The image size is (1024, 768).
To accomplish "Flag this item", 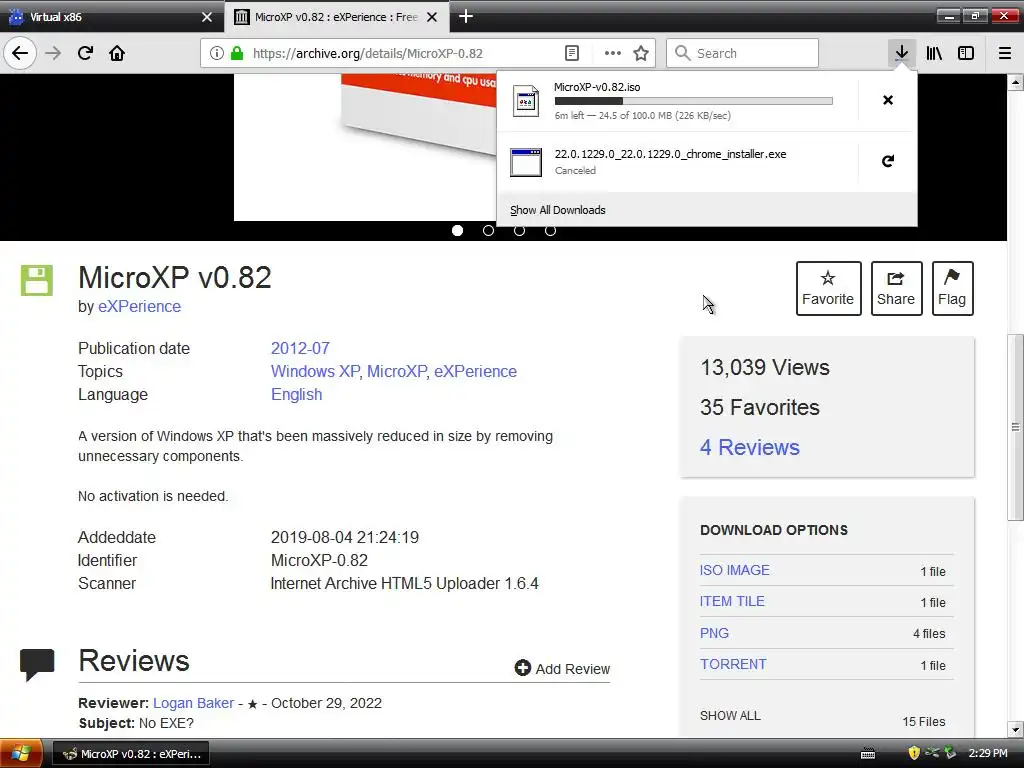I will (x=952, y=288).
